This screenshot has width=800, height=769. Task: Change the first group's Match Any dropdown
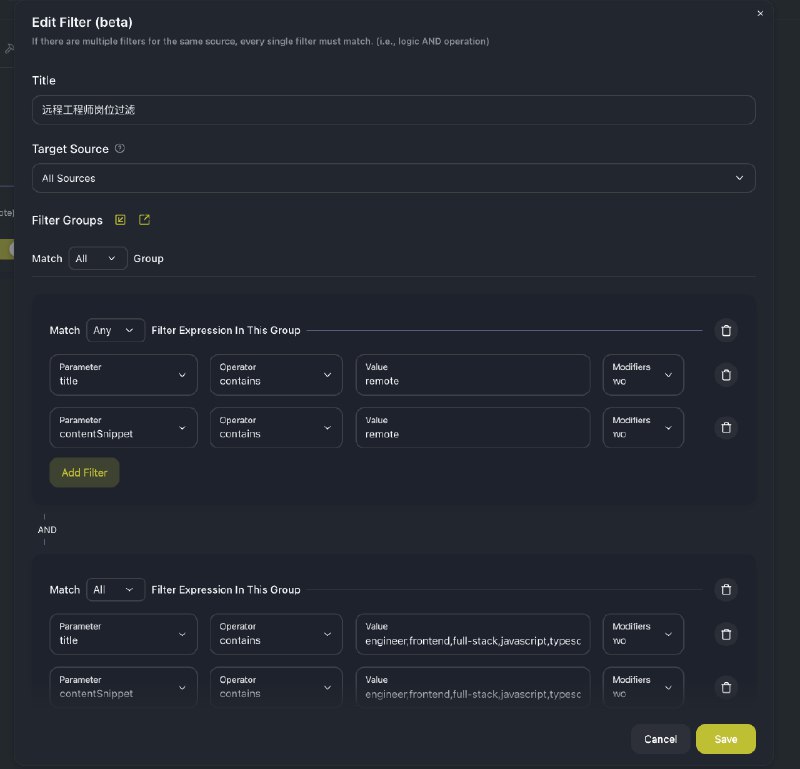point(115,331)
